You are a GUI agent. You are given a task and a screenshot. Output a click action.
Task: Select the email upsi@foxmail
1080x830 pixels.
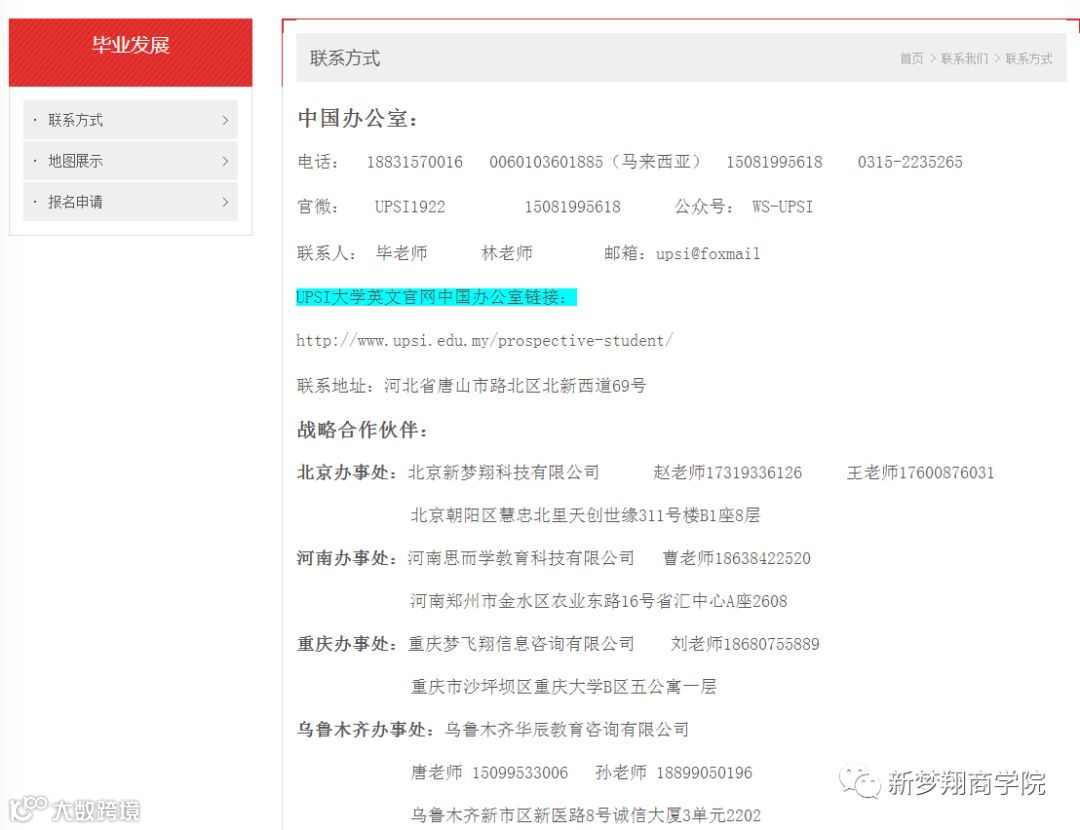708,253
